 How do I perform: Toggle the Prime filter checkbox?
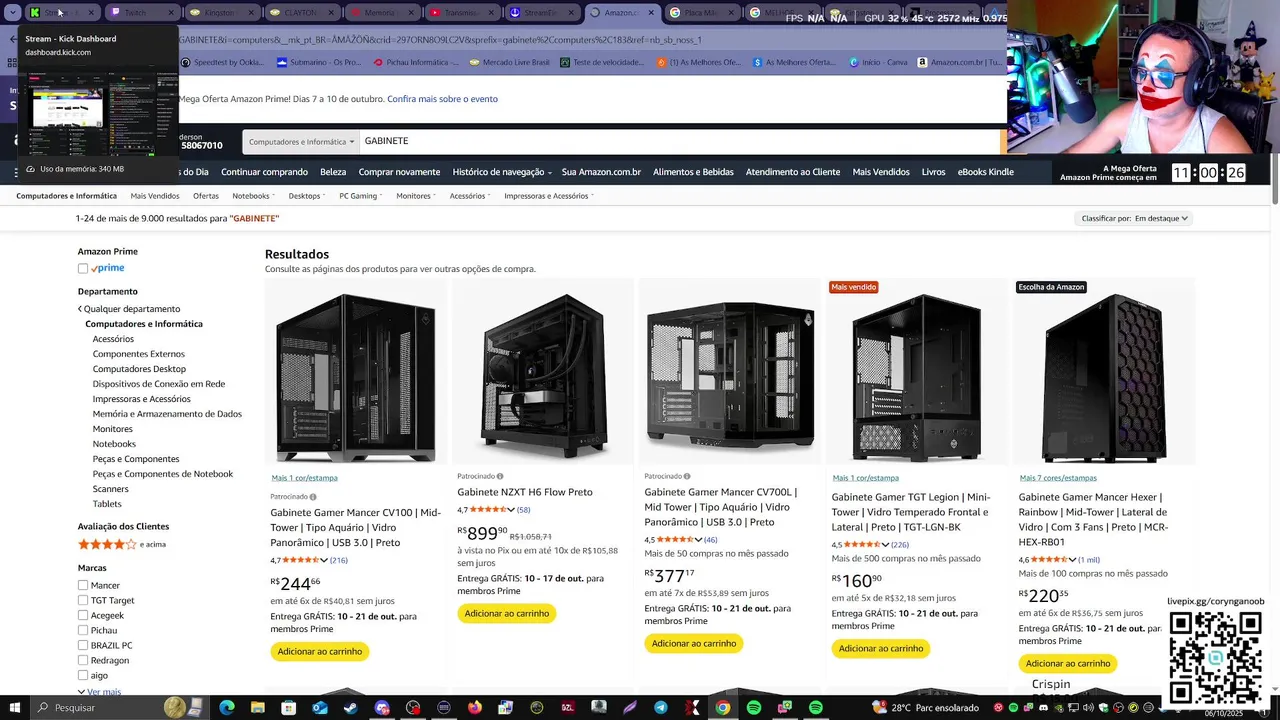coord(83,268)
